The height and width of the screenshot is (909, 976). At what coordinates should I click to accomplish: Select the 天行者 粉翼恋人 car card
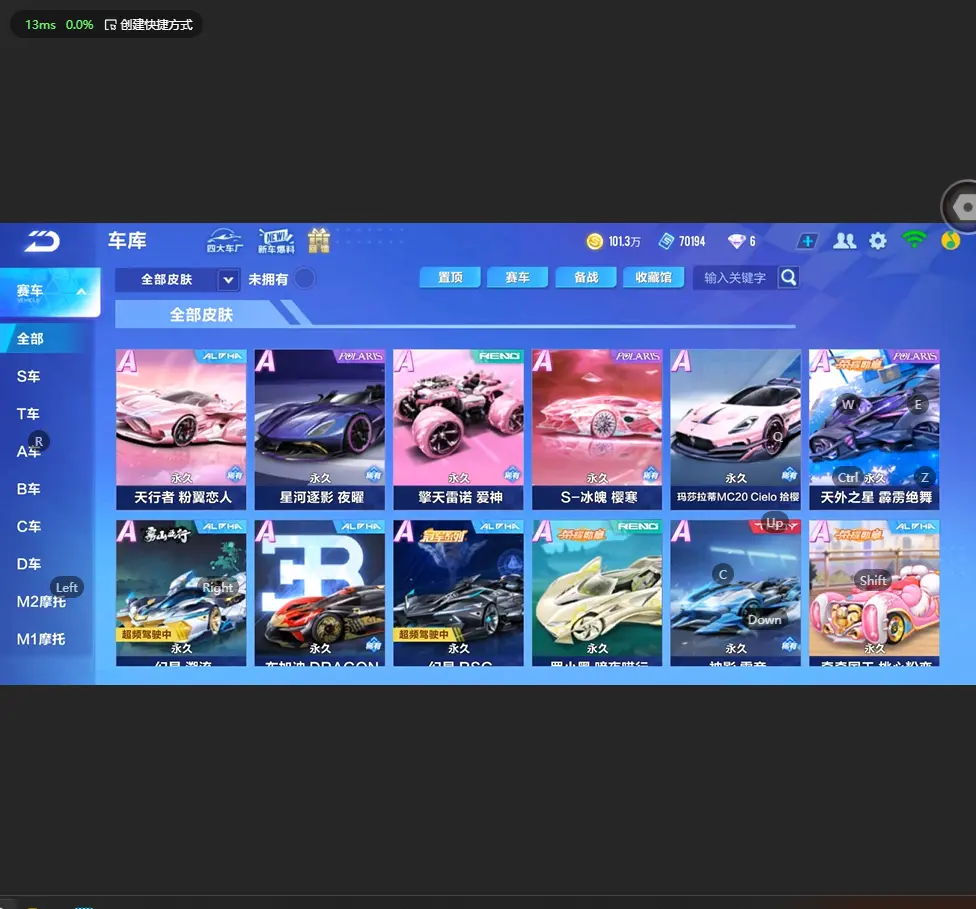click(181, 430)
